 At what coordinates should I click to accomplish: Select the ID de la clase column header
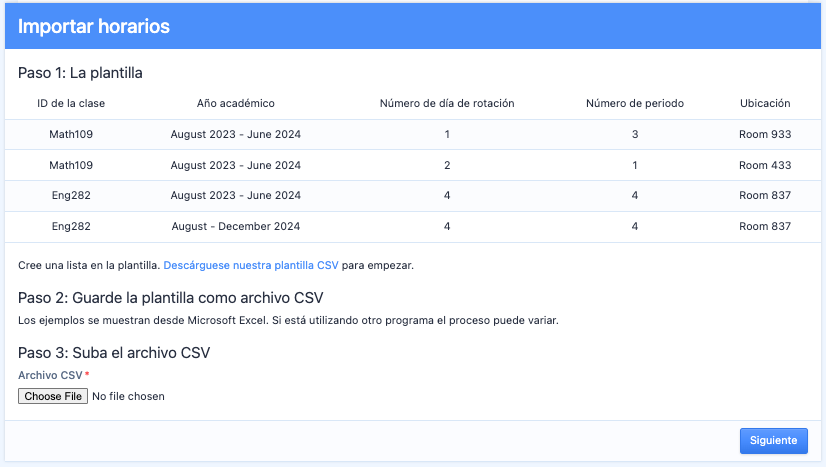click(x=71, y=103)
